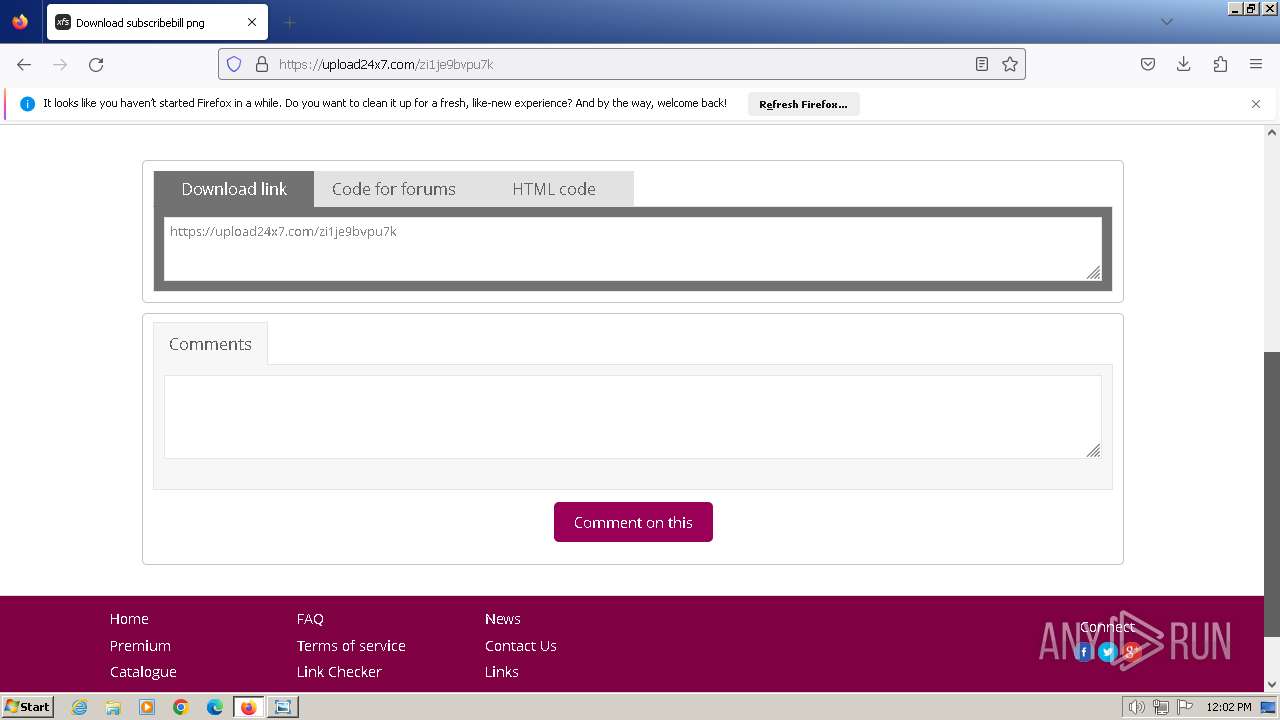Click the page vertical scrollbar thumb
This screenshot has height=720, width=1280.
coord(1272,494)
